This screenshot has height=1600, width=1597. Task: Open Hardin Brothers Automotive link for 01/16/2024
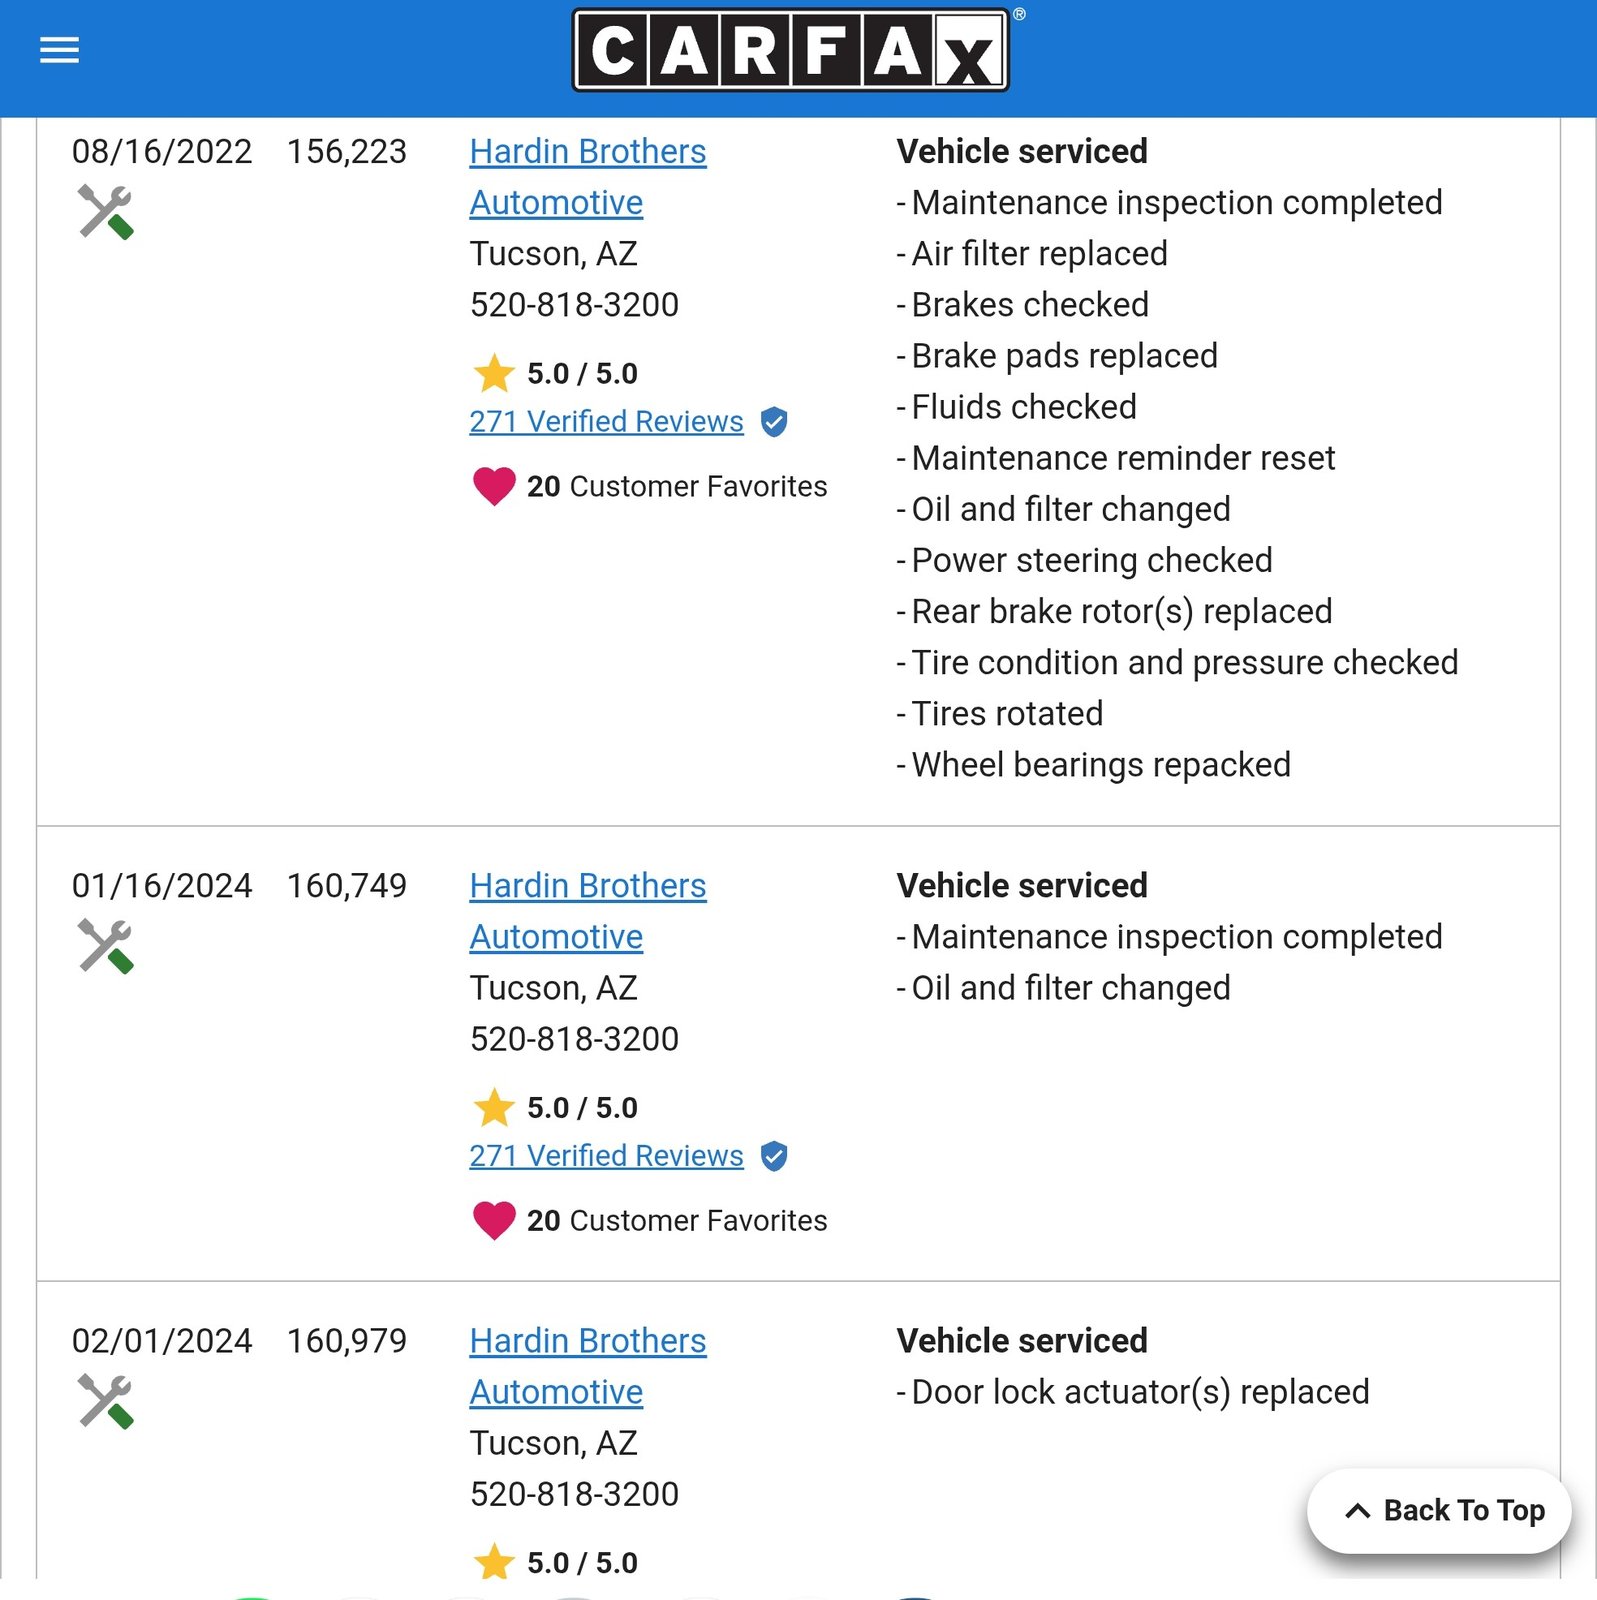(588, 886)
